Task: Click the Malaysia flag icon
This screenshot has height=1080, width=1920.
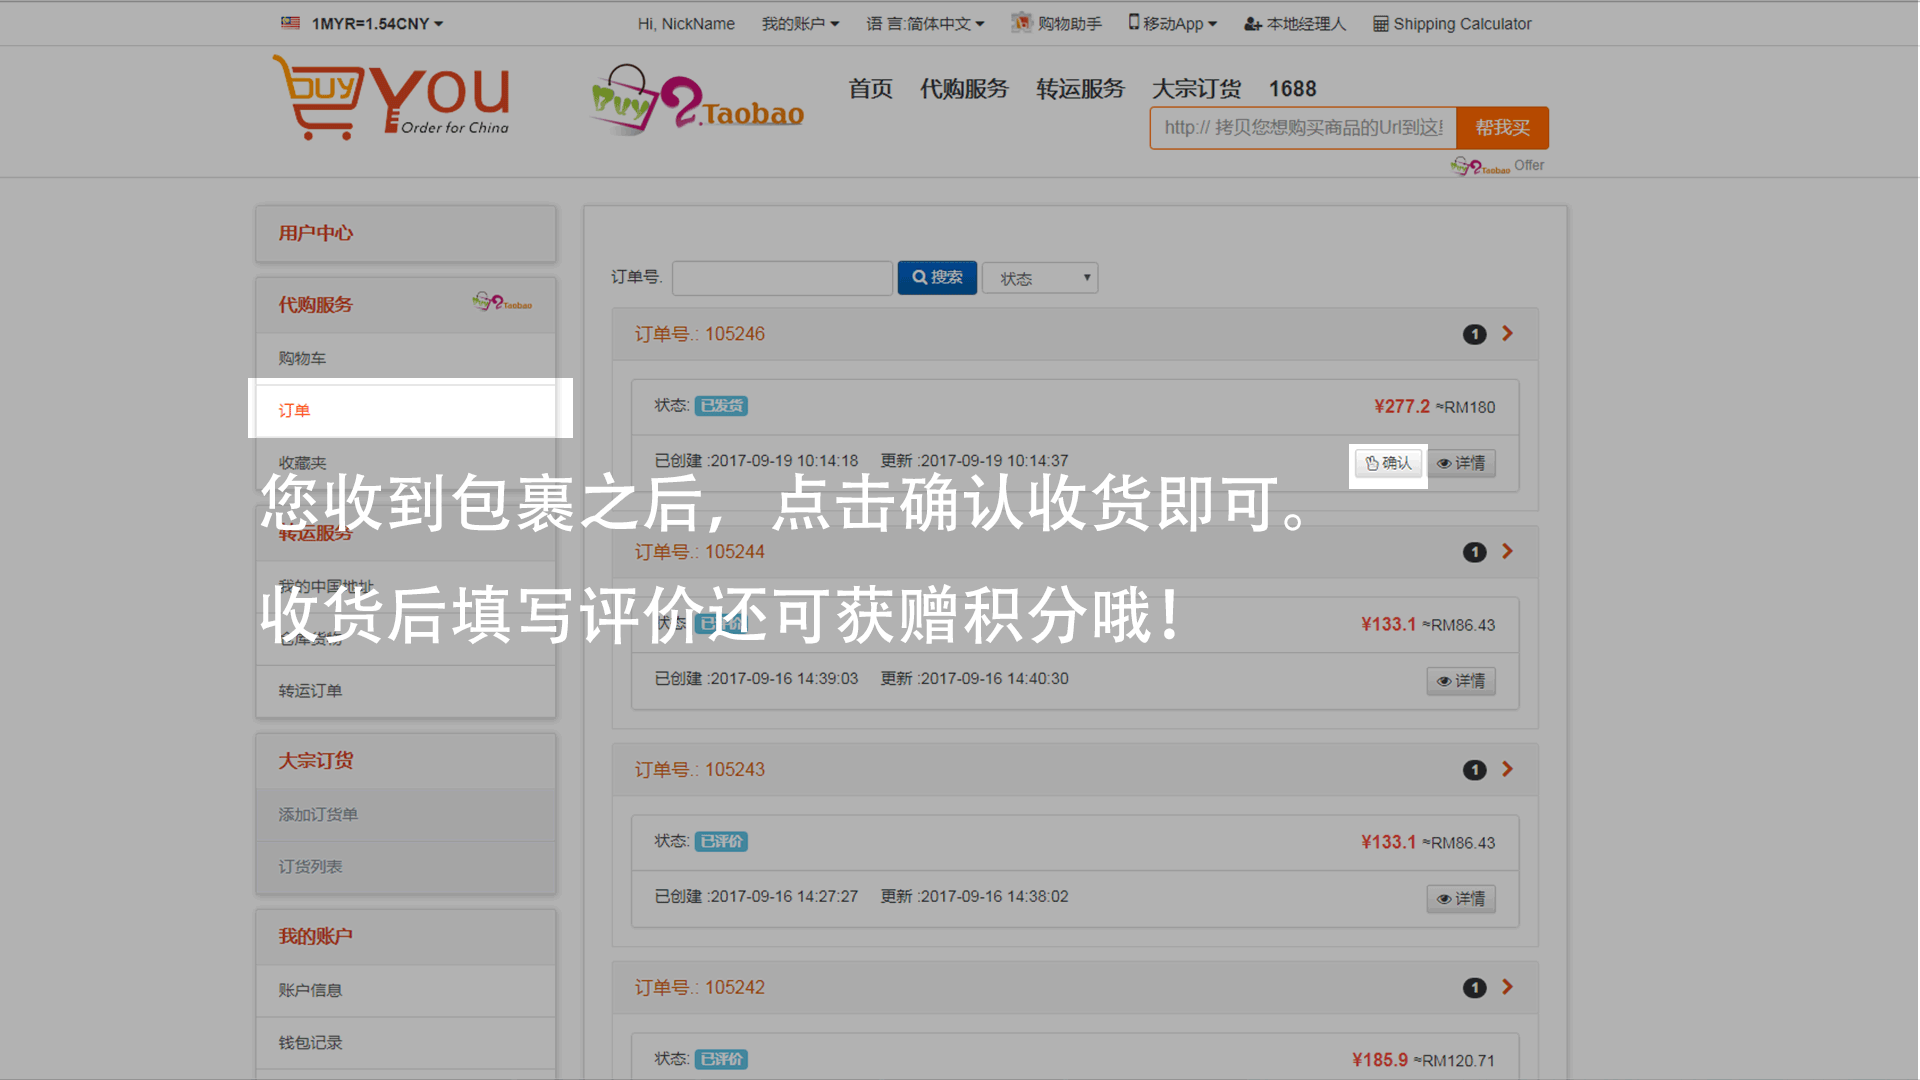Action: coord(290,23)
